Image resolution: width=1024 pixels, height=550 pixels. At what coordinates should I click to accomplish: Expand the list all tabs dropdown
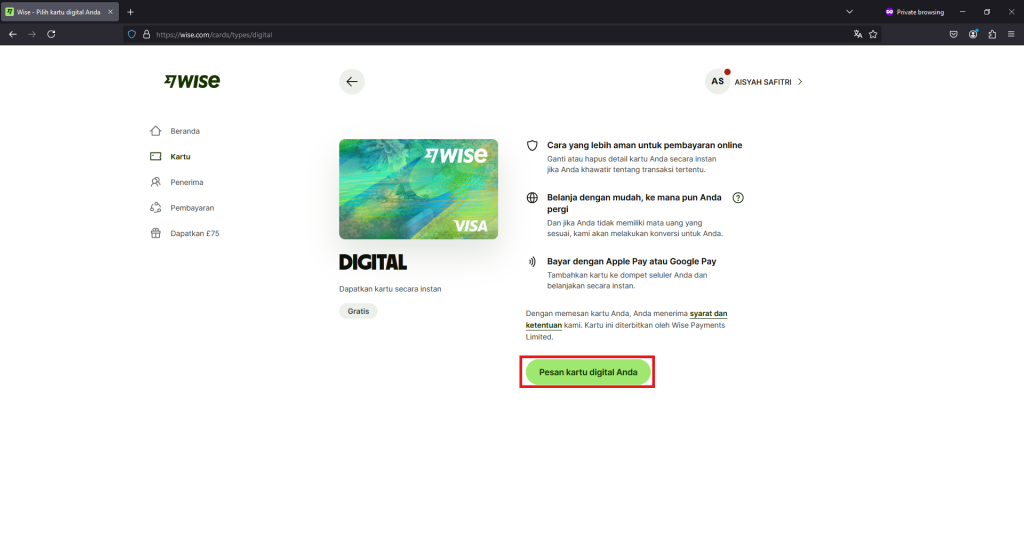tap(849, 12)
